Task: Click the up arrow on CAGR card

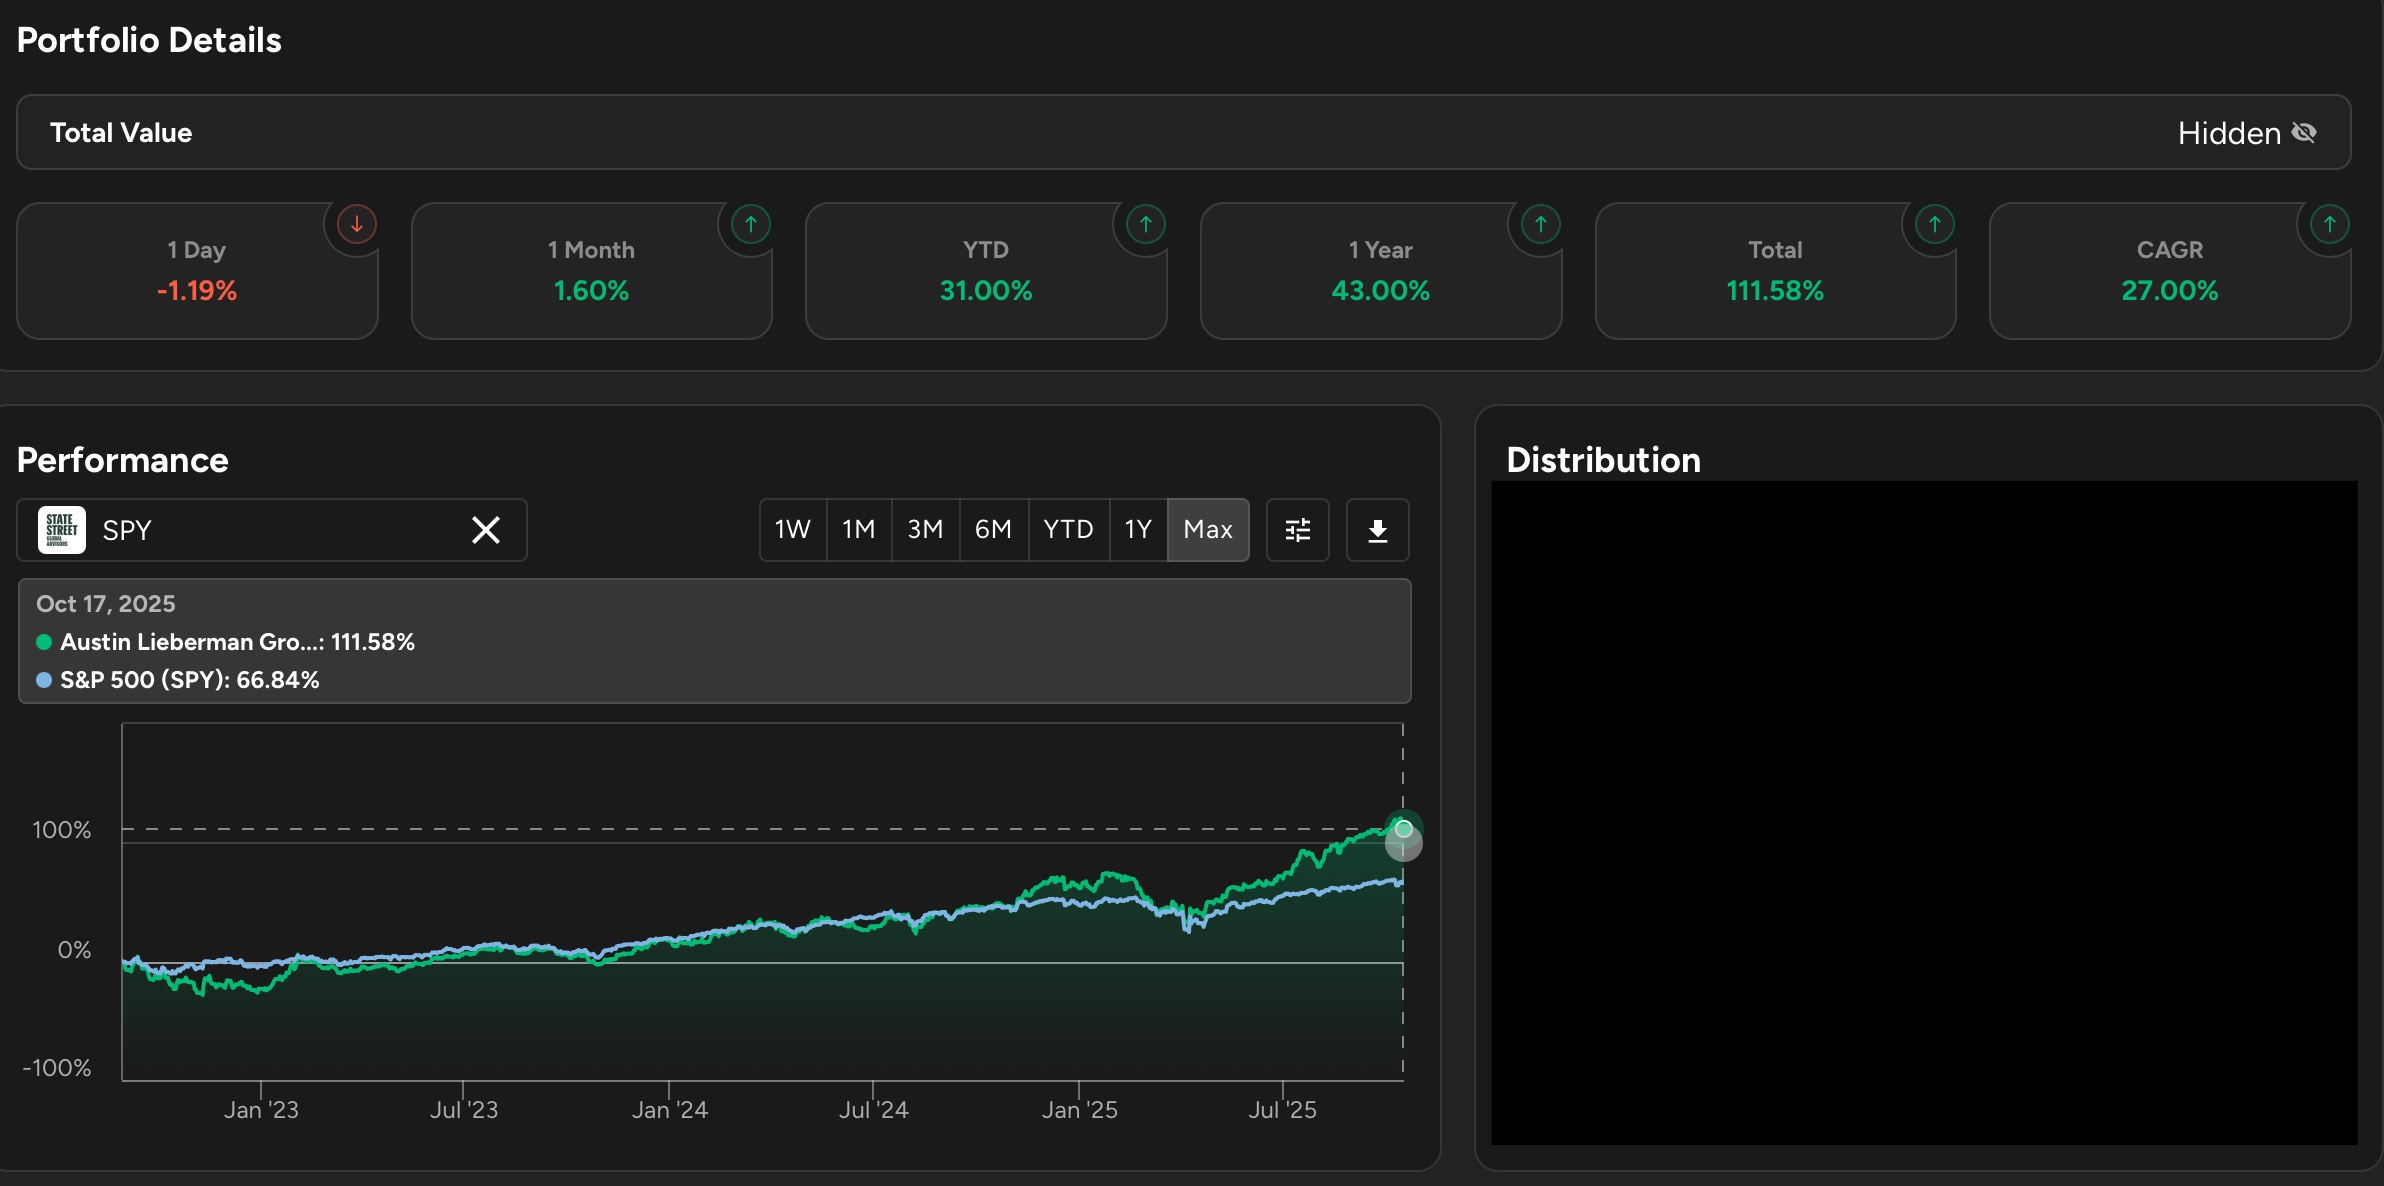Action: [x=2329, y=224]
